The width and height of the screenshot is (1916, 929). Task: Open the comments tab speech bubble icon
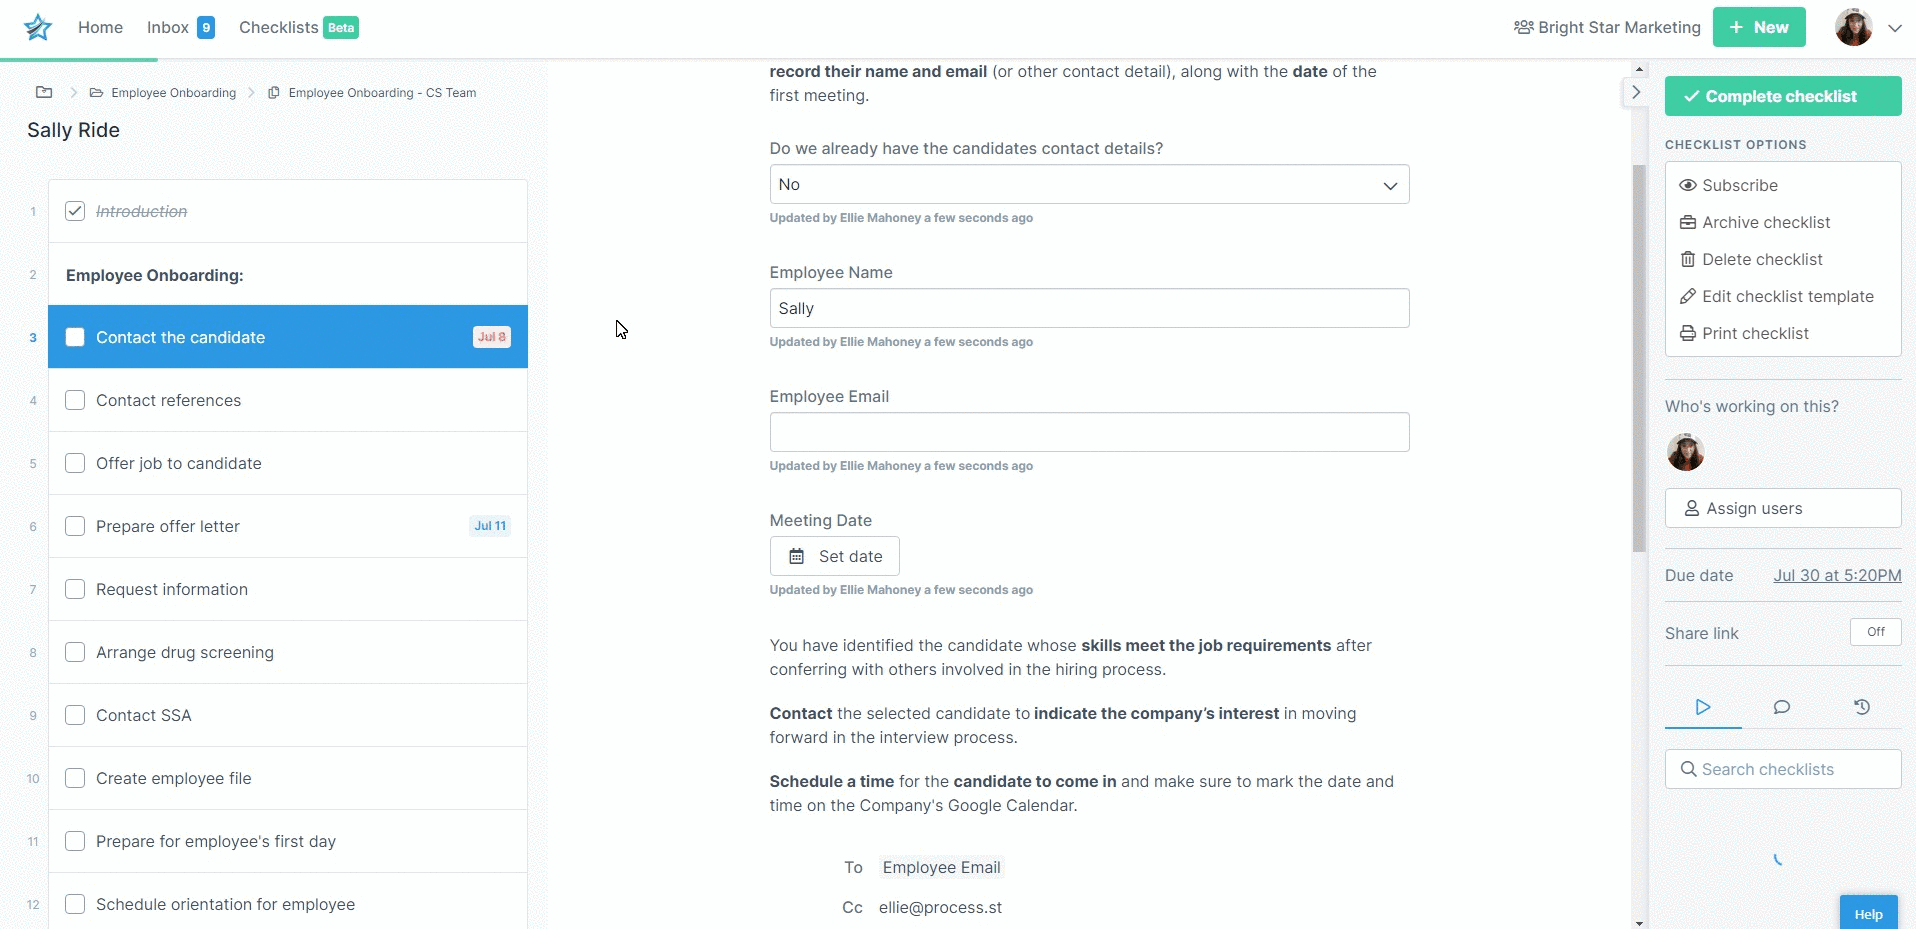(1782, 707)
